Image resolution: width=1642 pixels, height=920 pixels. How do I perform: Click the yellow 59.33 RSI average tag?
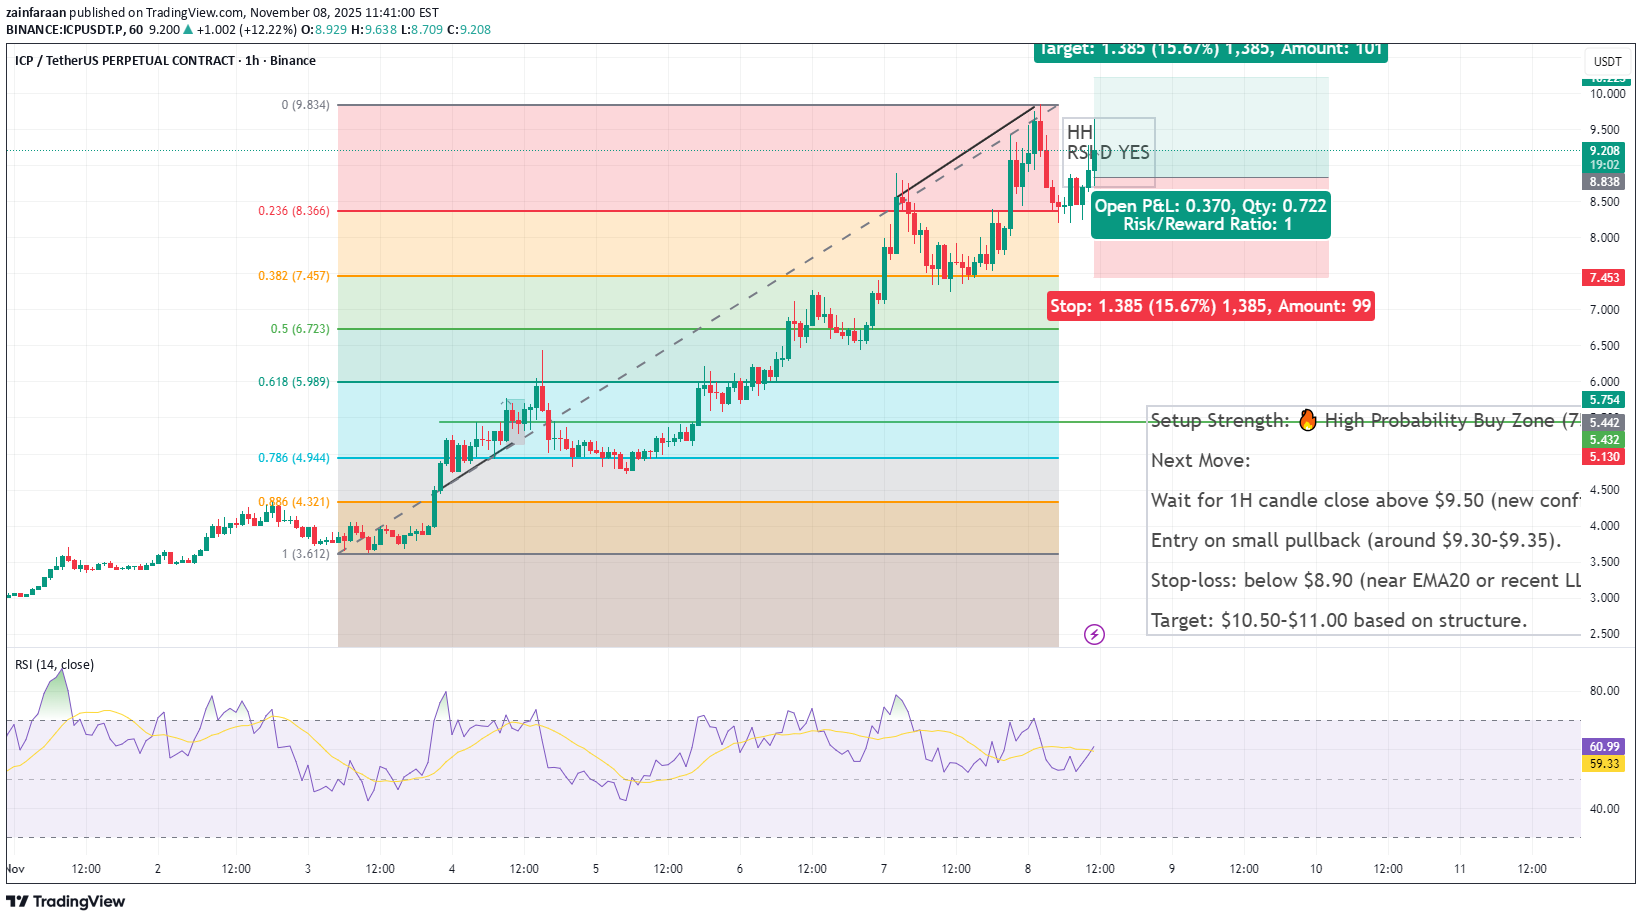coord(1604,764)
